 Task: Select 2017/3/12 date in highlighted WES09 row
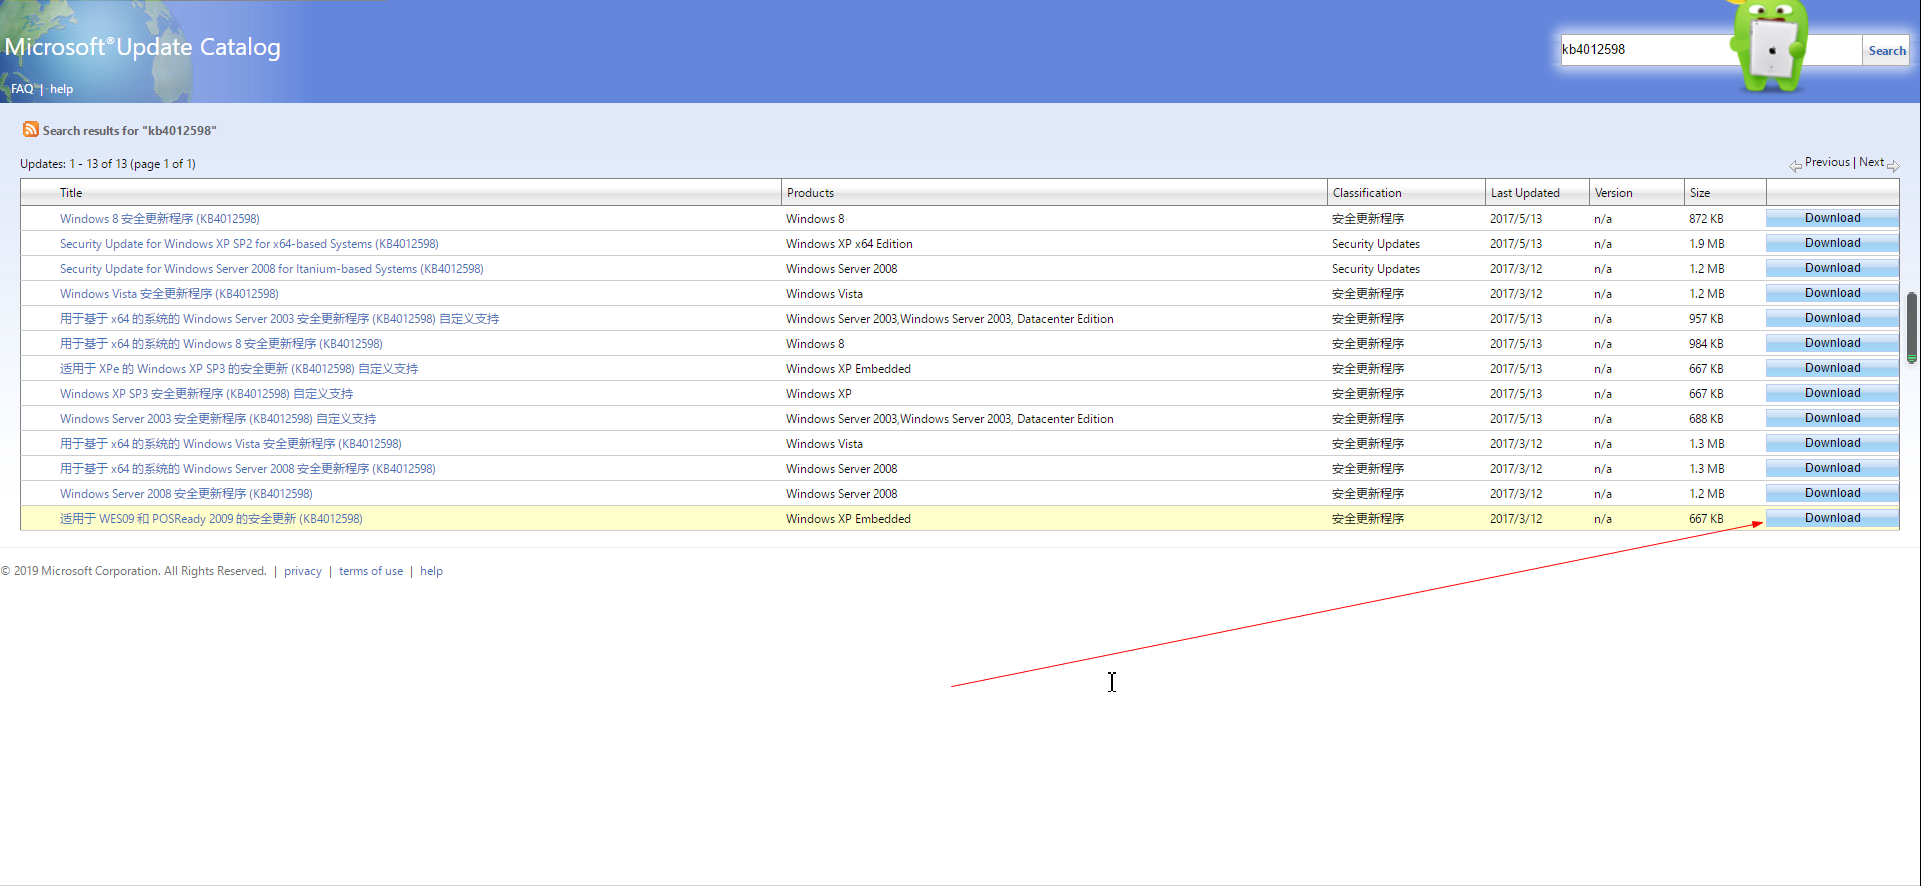click(1516, 519)
